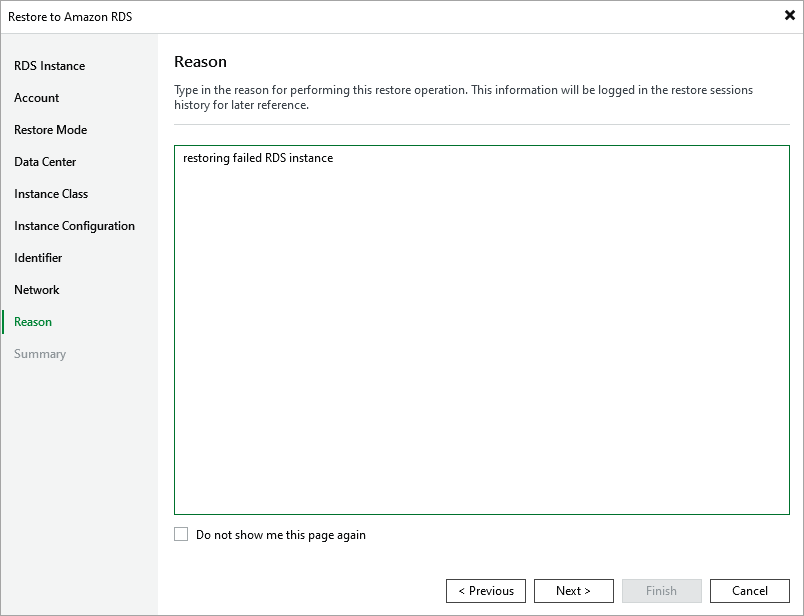Image resolution: width=804 pixels, height=616 pixels.
Task: Enable Do not show me this page again
Action: [181, 534]
